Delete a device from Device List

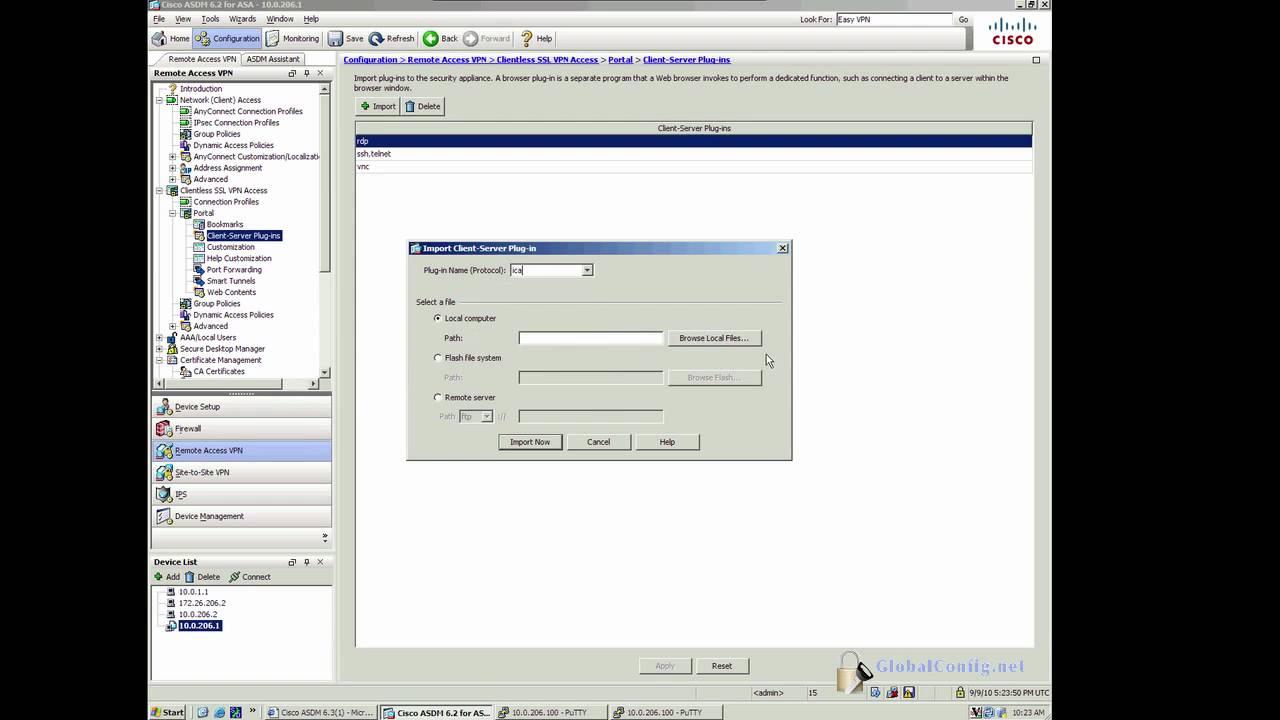point(202,577)
